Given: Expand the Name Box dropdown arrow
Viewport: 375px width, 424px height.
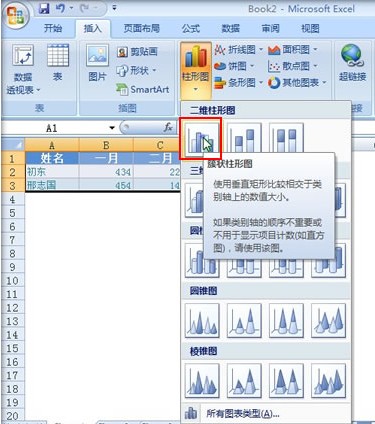Looking at the screenshot, I should point(112,128).
